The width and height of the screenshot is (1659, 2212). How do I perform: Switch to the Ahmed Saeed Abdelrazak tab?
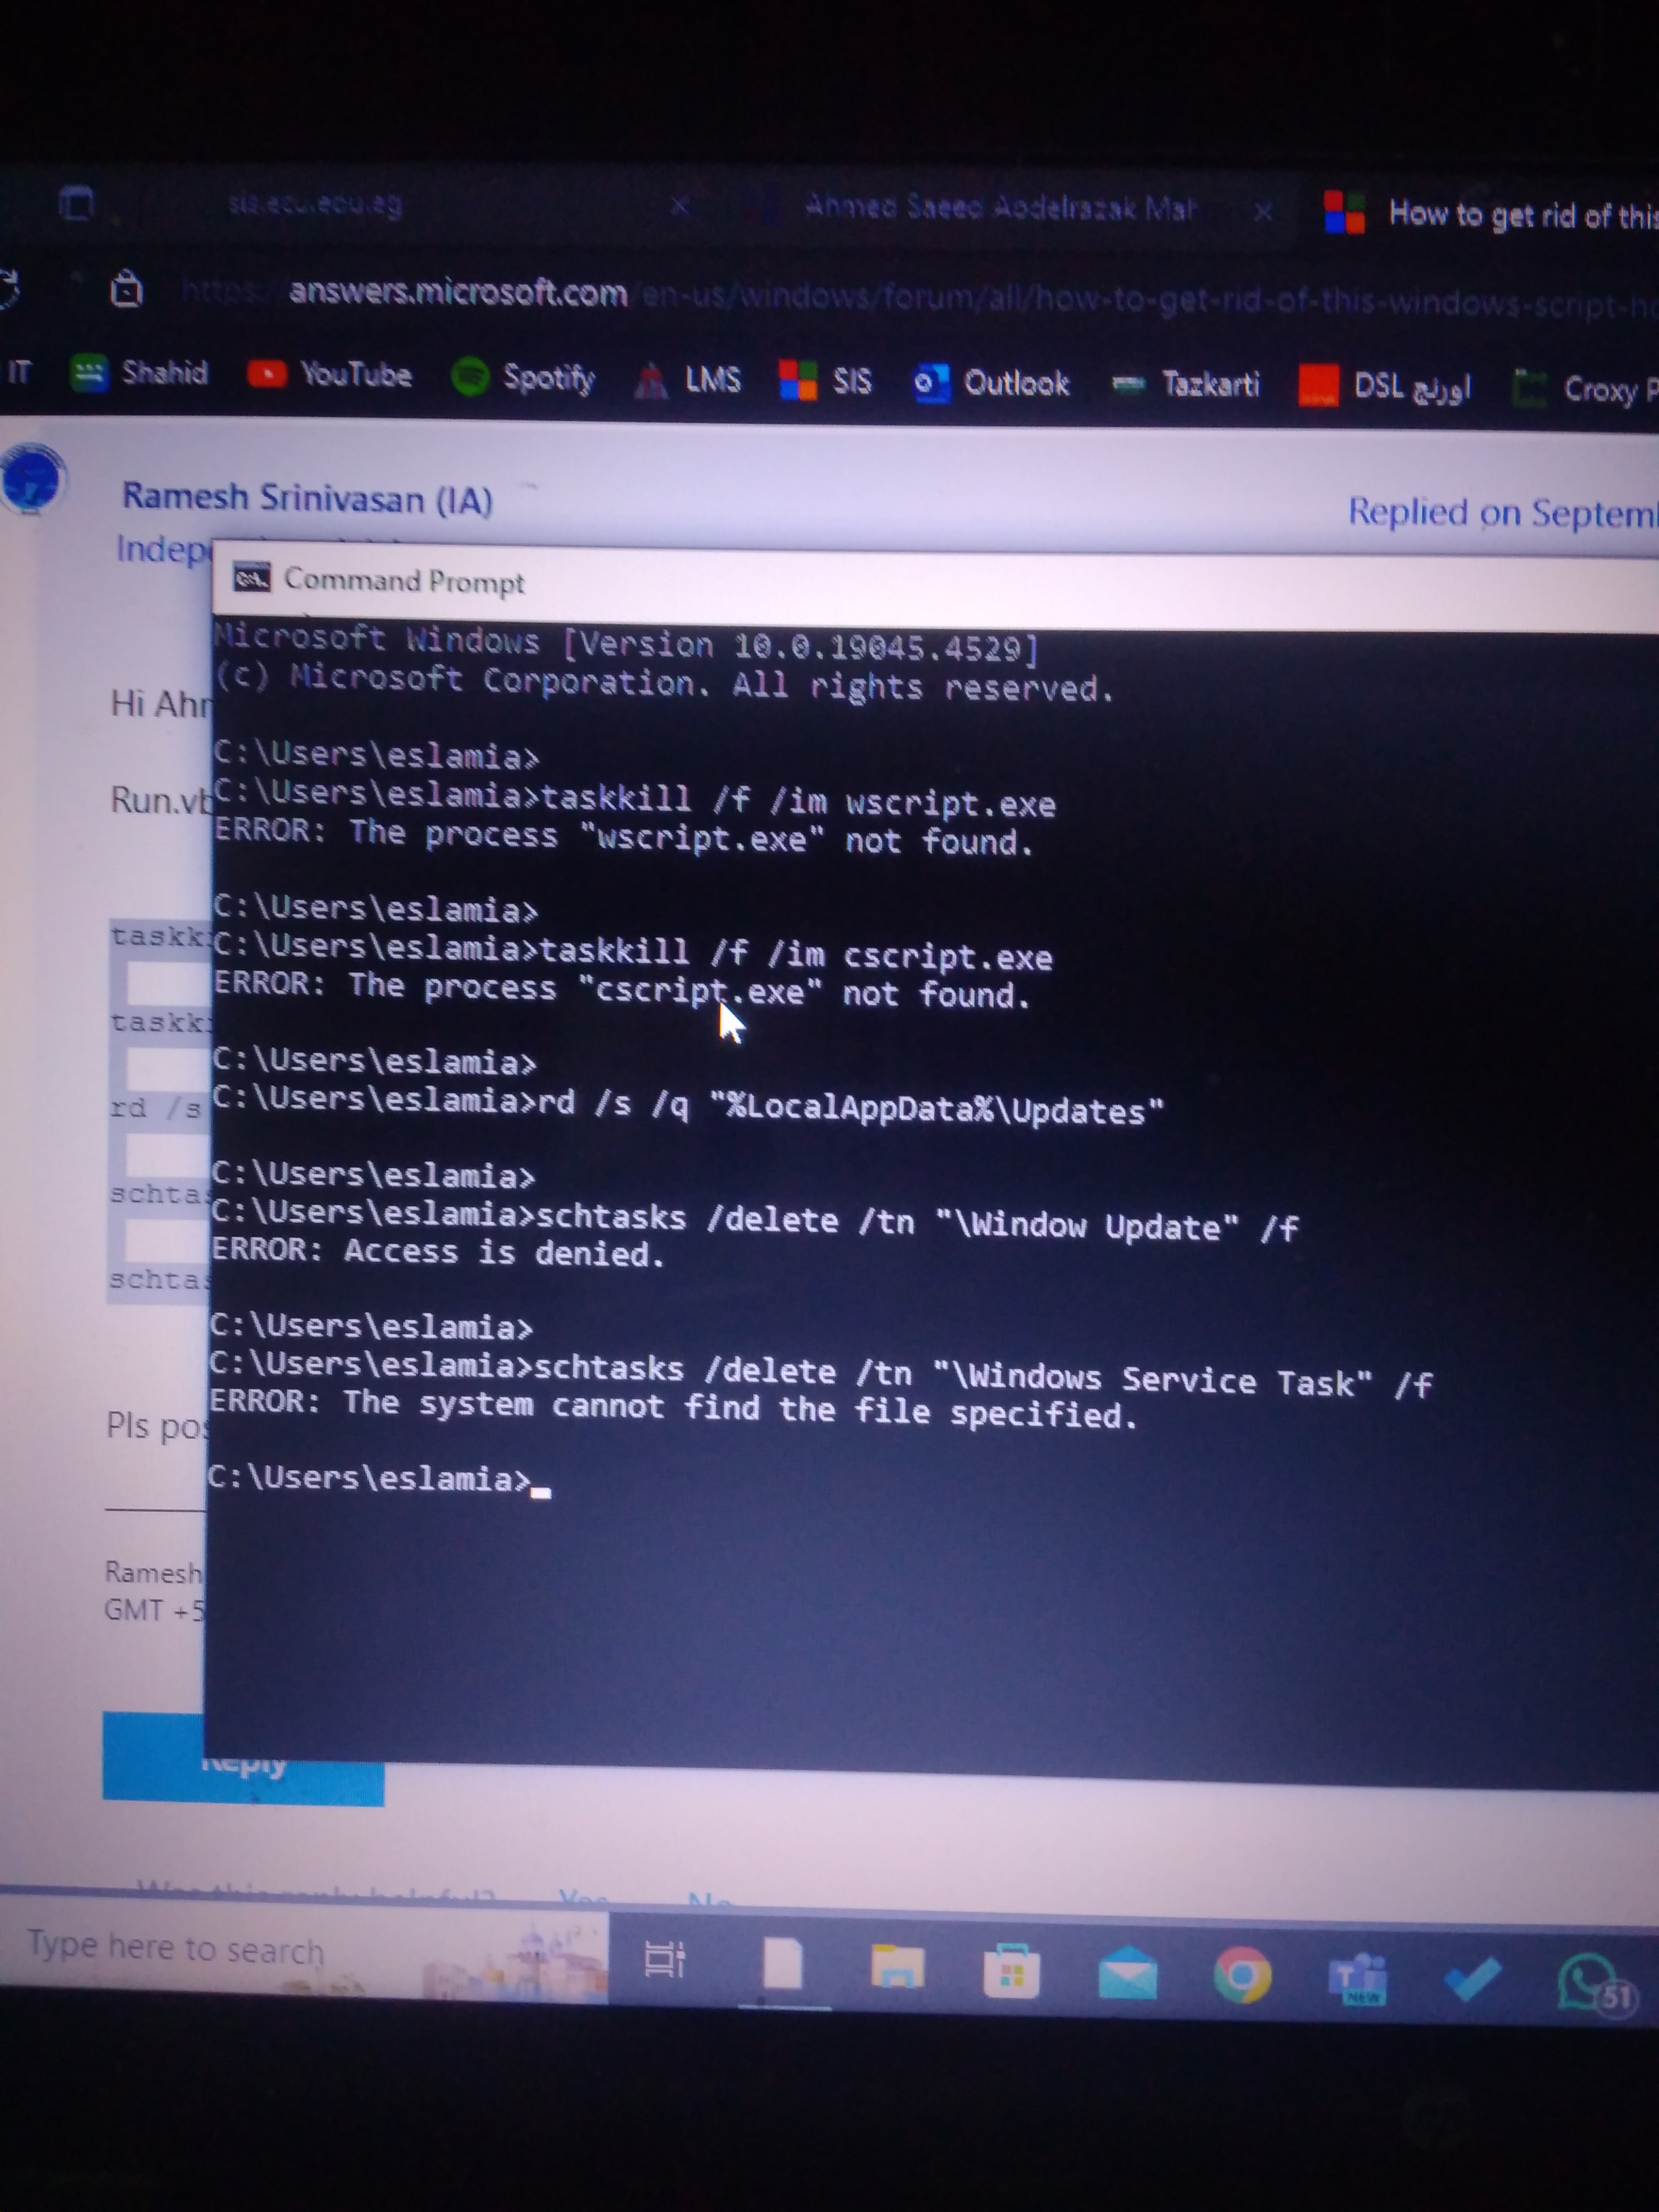click(x=999, y=208)
